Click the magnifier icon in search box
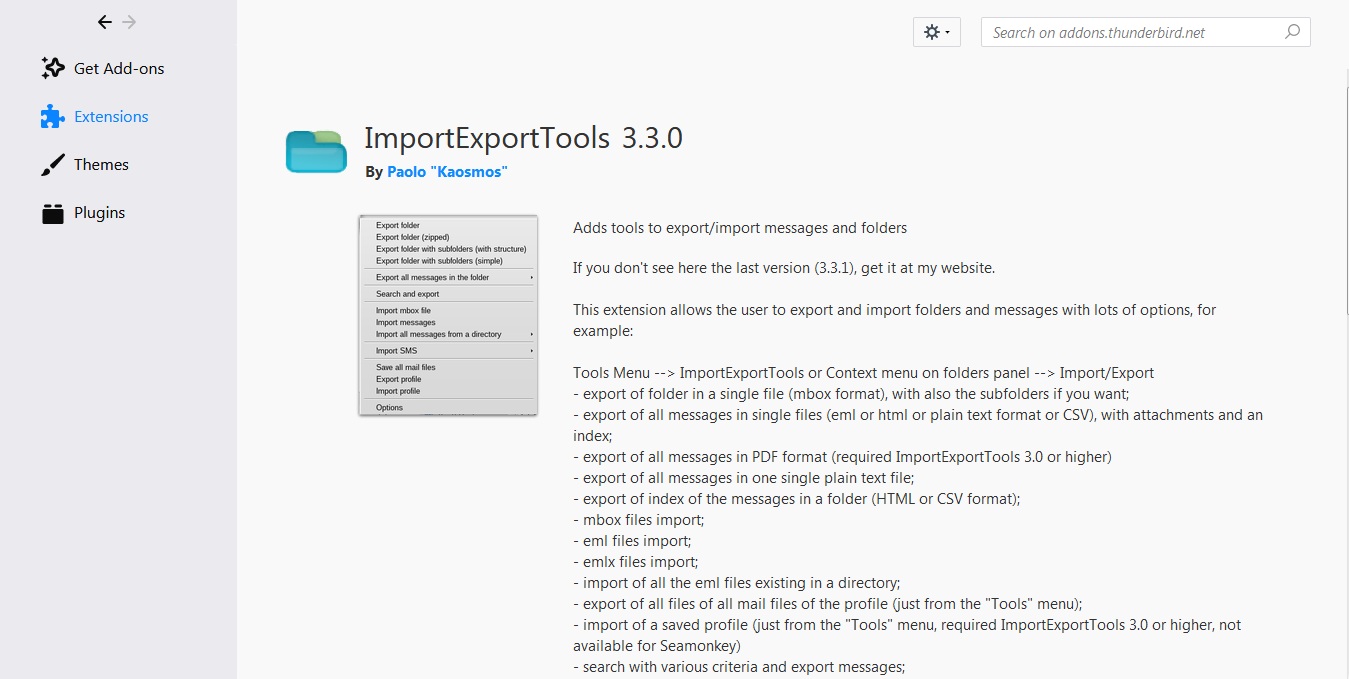This screenshot has height=679, width=1349. [1292, 32]
